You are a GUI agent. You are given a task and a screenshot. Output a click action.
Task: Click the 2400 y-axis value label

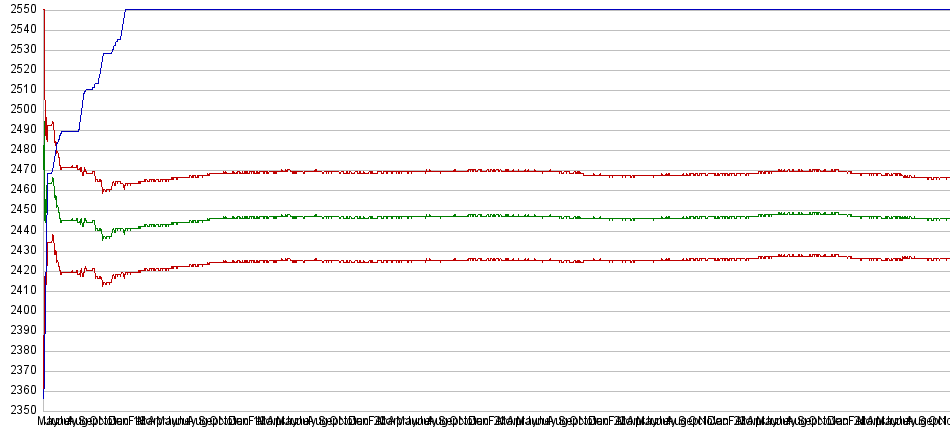click(21, 310)
